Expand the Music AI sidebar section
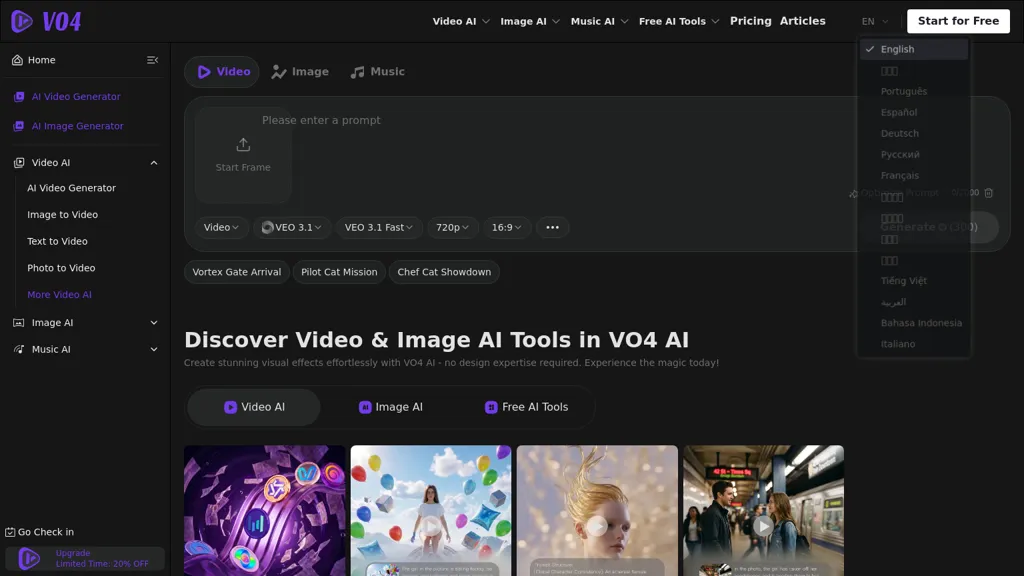Screen dimensions: 1024x576 pyautogui.click(x=154, y=349)
